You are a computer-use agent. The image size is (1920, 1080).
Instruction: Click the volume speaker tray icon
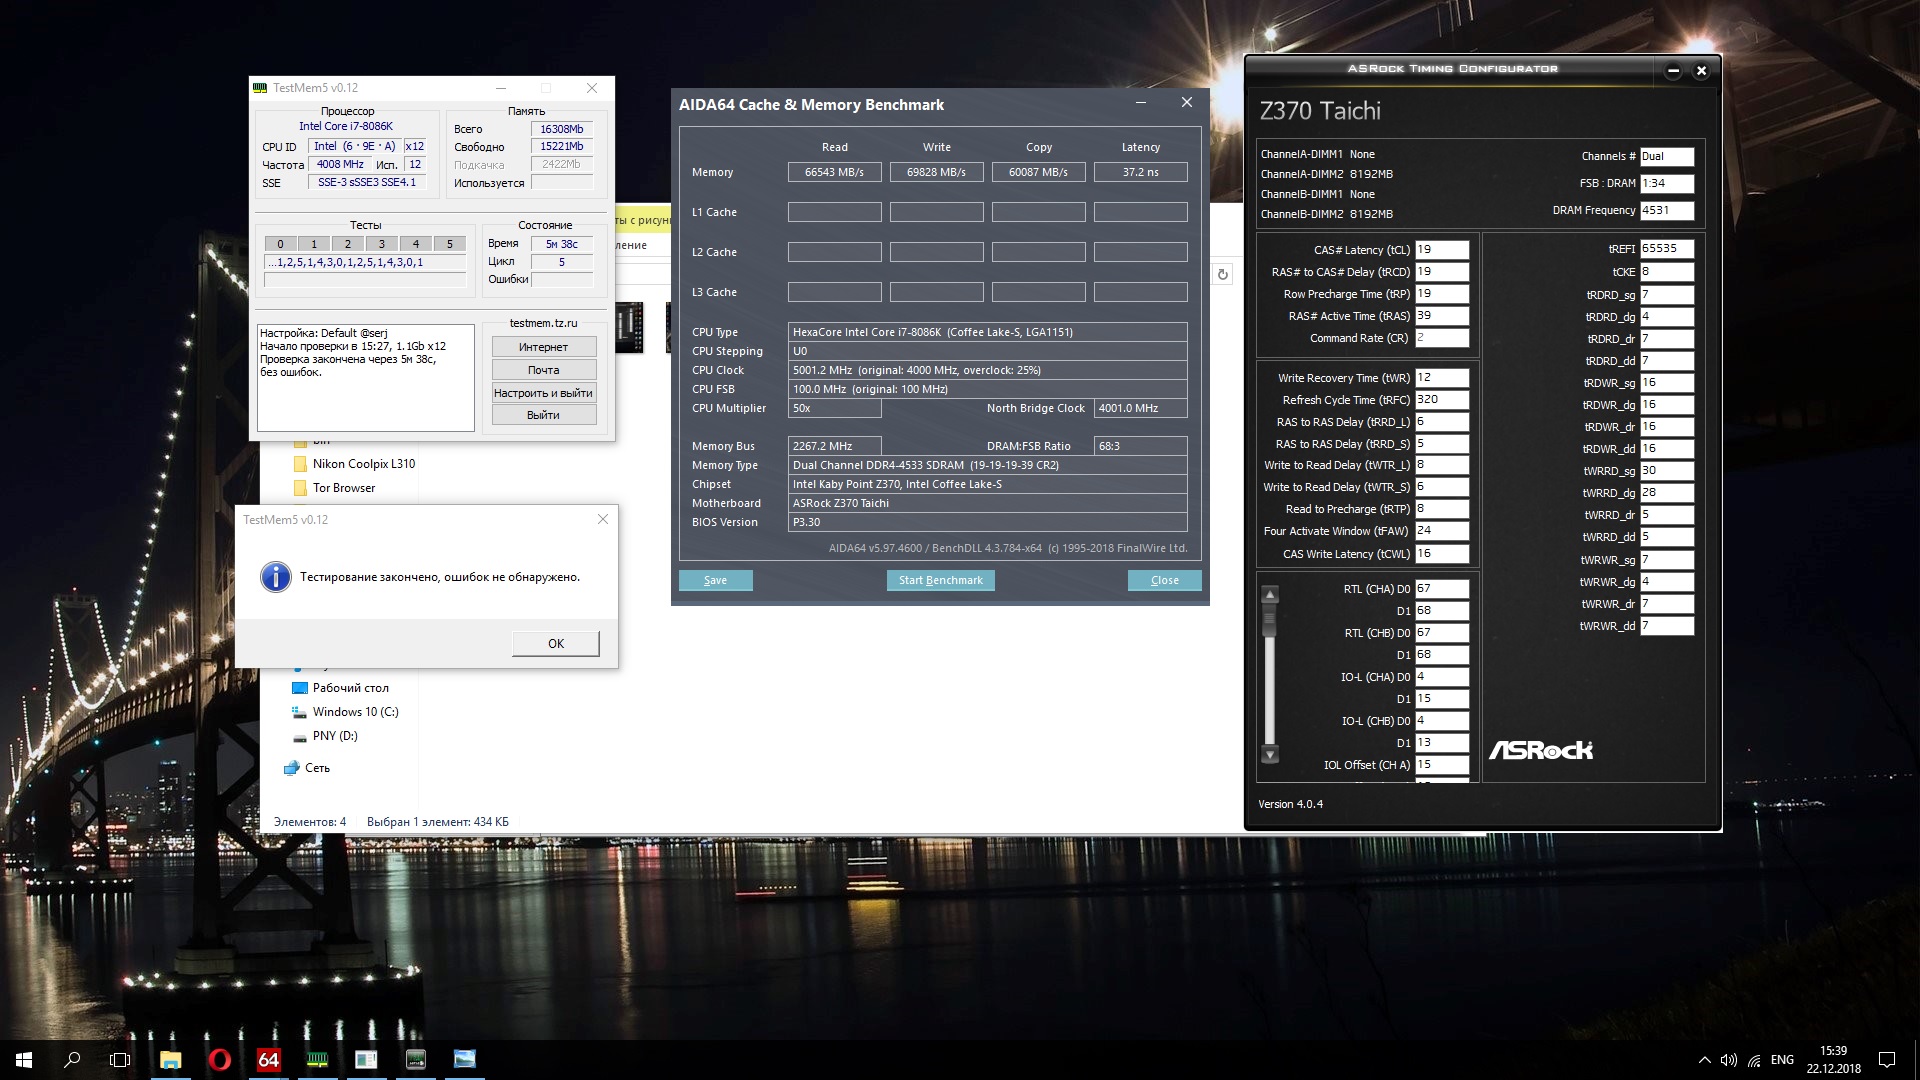pyautogui.click(x=1728, y=1060)
